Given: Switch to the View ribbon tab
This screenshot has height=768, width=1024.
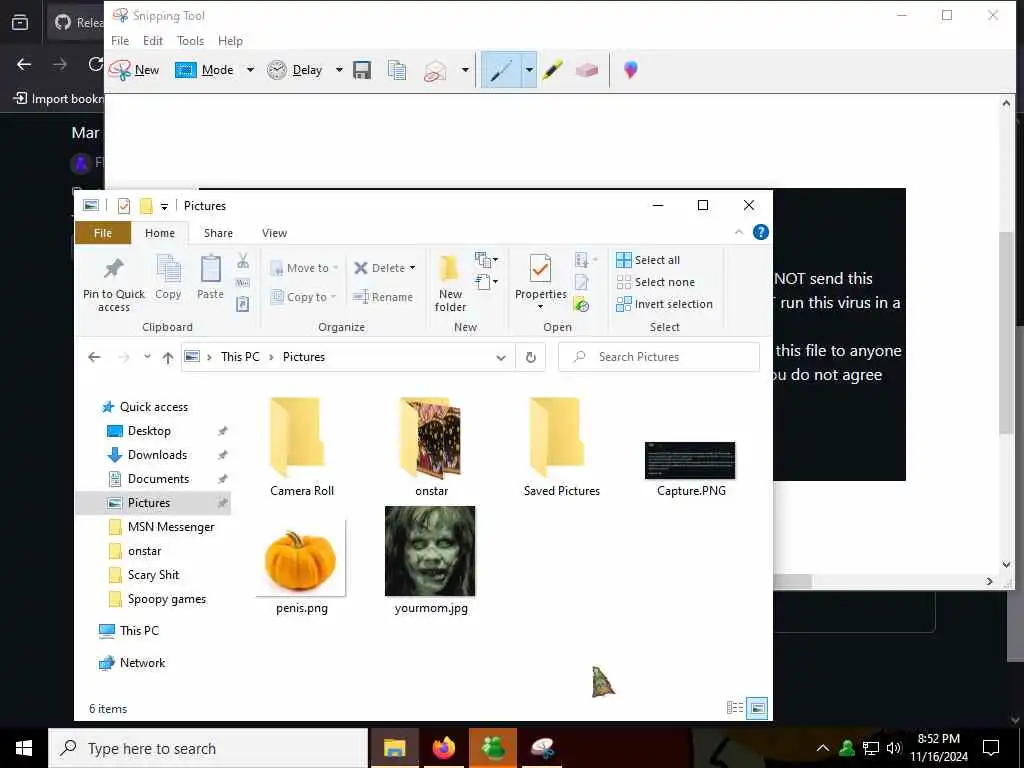Looking at the screenshot, I should [274, 233].
